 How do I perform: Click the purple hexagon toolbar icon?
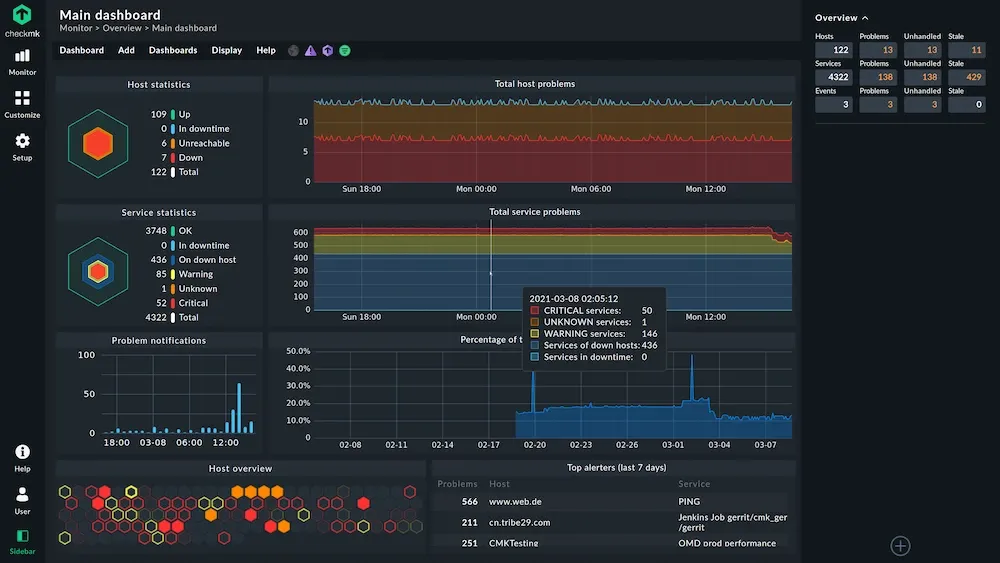328,50
